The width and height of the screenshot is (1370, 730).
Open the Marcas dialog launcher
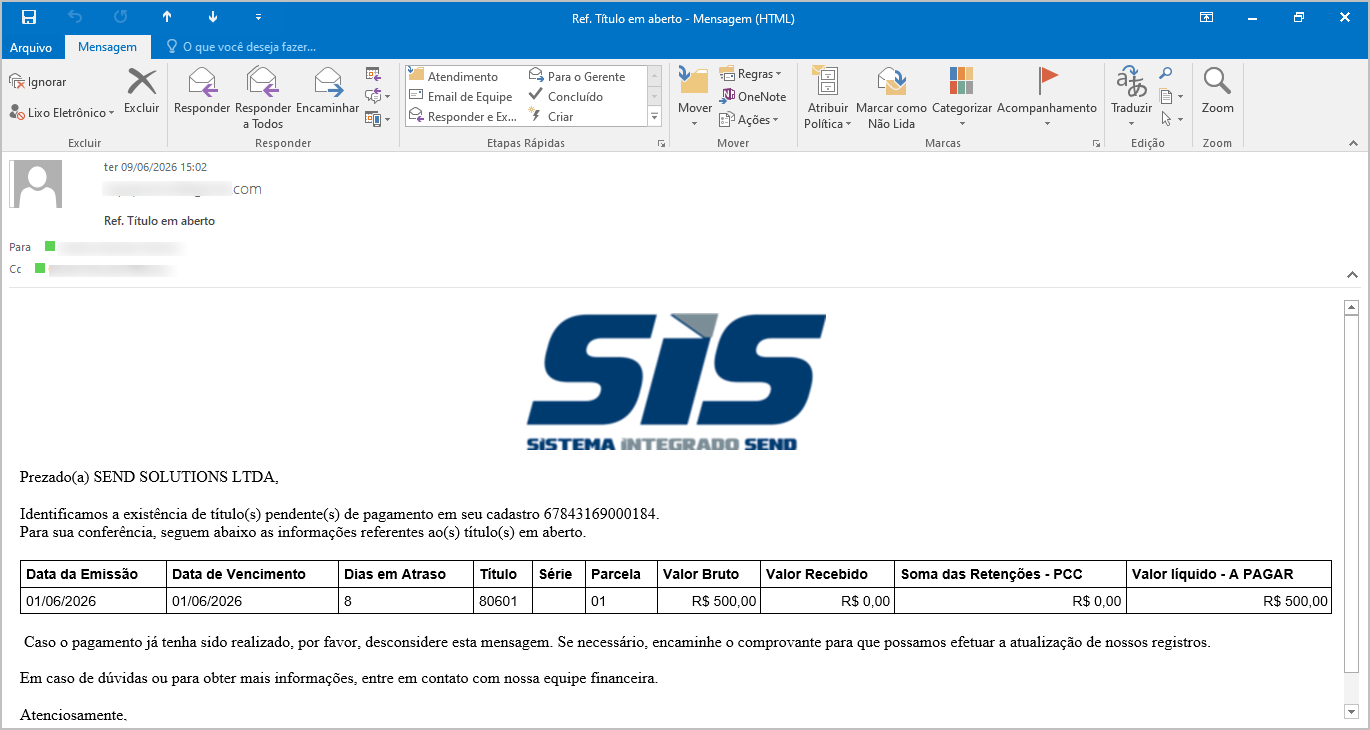tap(1096, 145)
